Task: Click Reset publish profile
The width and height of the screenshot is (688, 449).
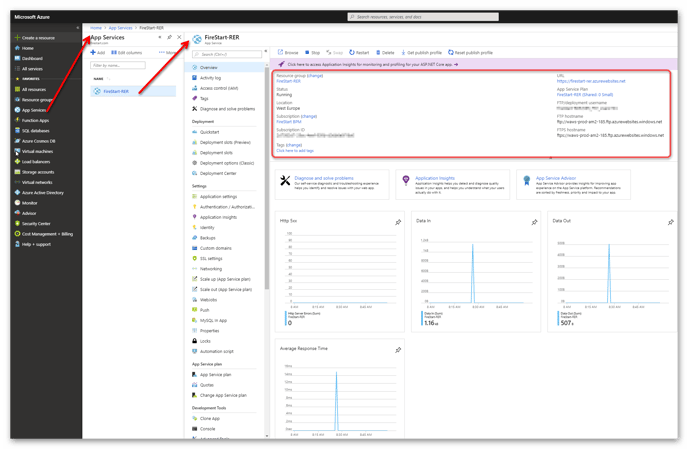Action: pos(470,52)
